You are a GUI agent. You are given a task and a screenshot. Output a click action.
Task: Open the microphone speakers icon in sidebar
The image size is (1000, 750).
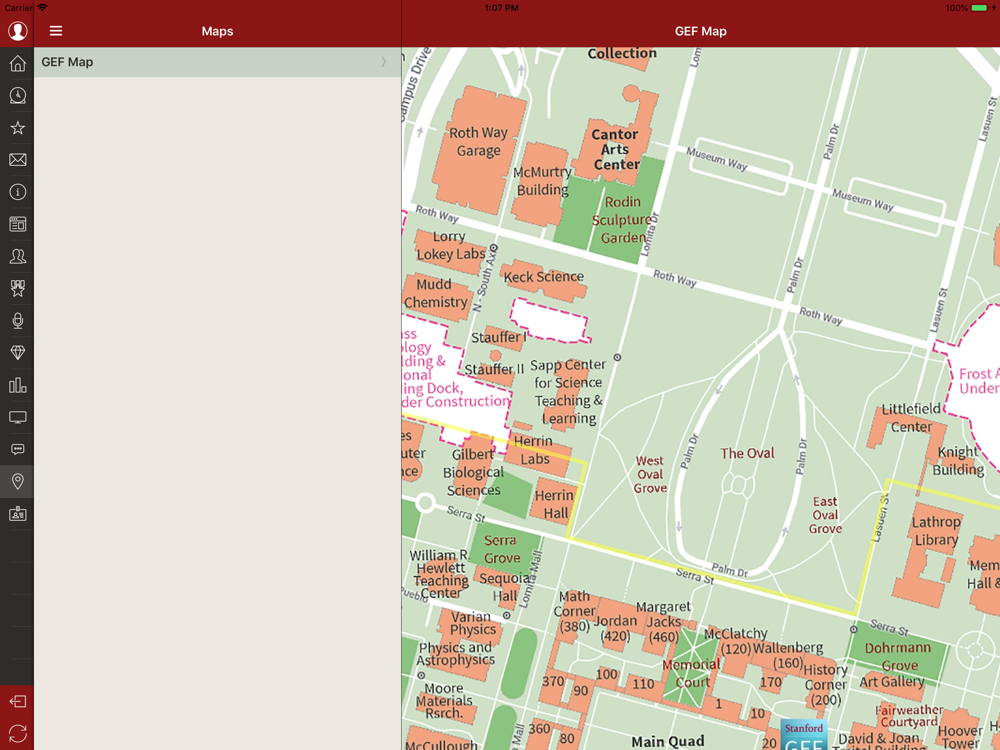[17, 321]
